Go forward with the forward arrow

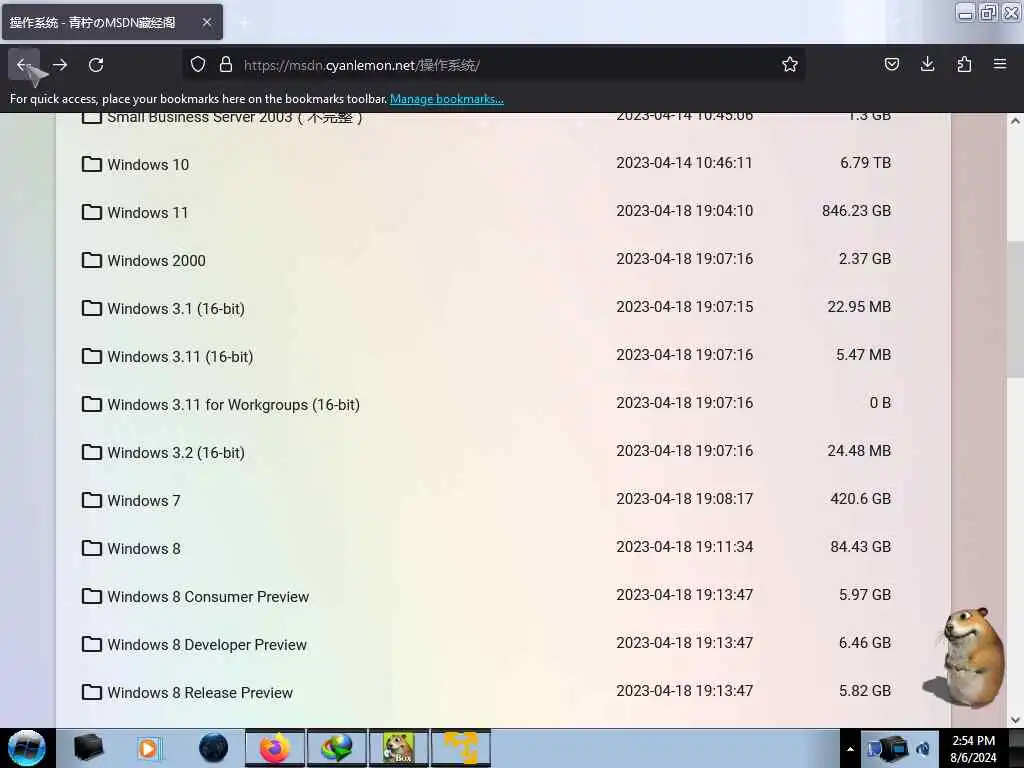[x=60, y=65]
